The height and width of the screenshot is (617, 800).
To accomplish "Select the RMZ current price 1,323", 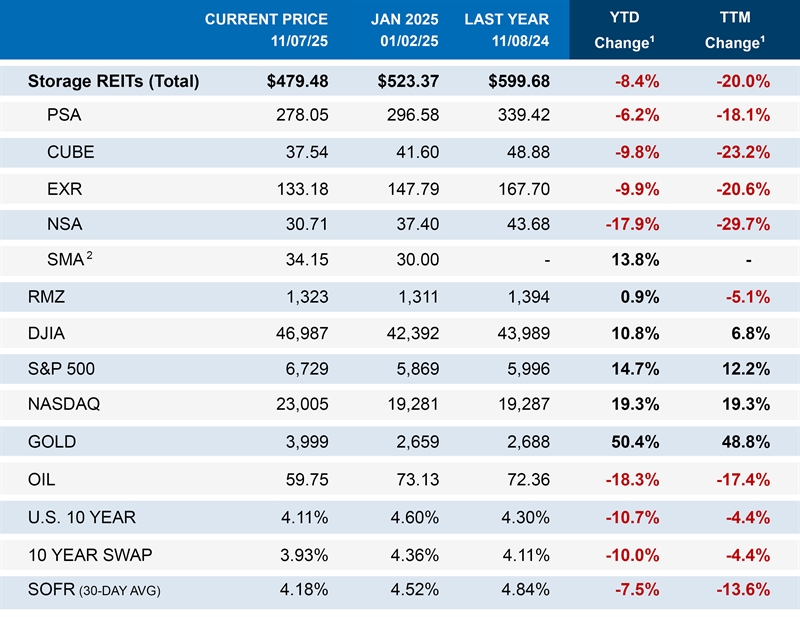I will pos(307,297).
